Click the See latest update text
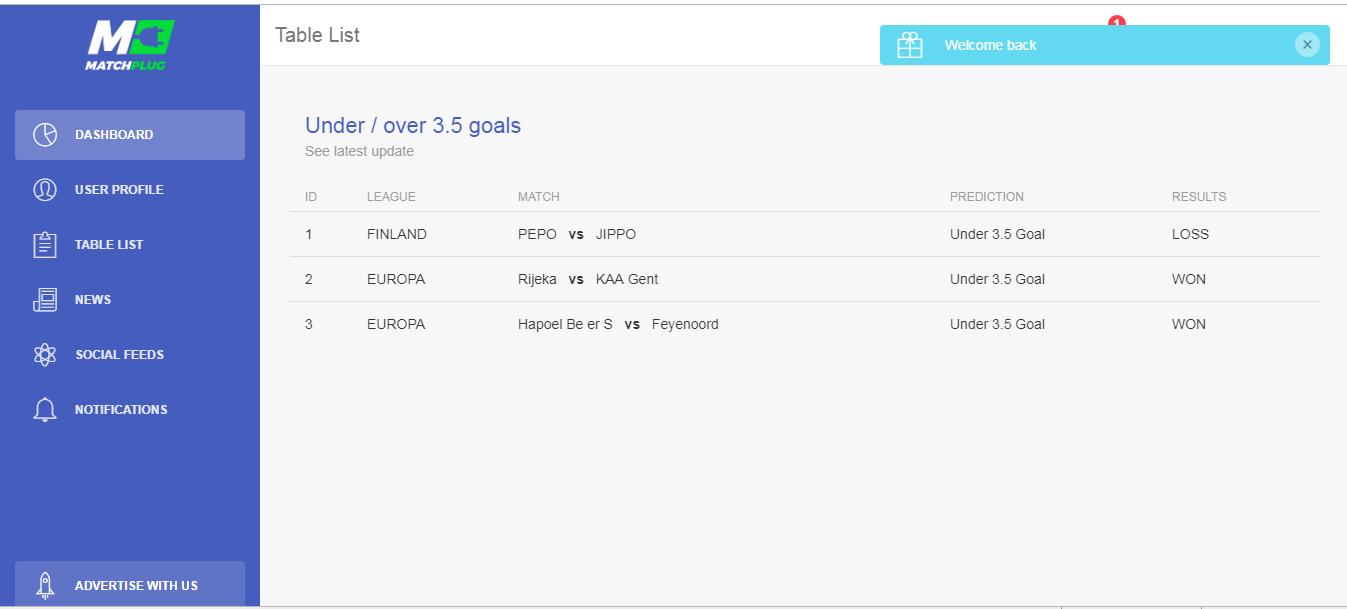The width and height of the screenshot is (1347, 609). [x=359, y=152]
